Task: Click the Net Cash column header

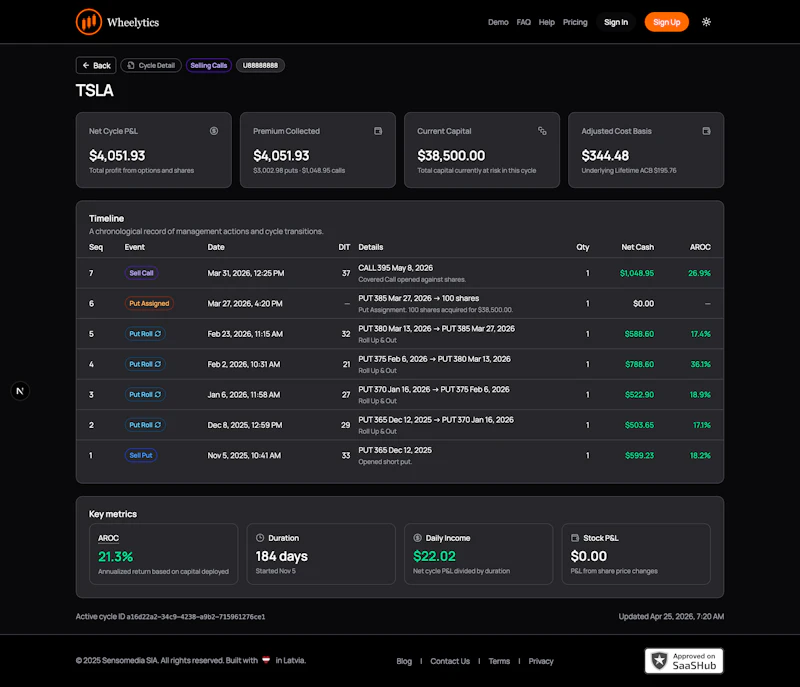Action: tap(637, 247)
